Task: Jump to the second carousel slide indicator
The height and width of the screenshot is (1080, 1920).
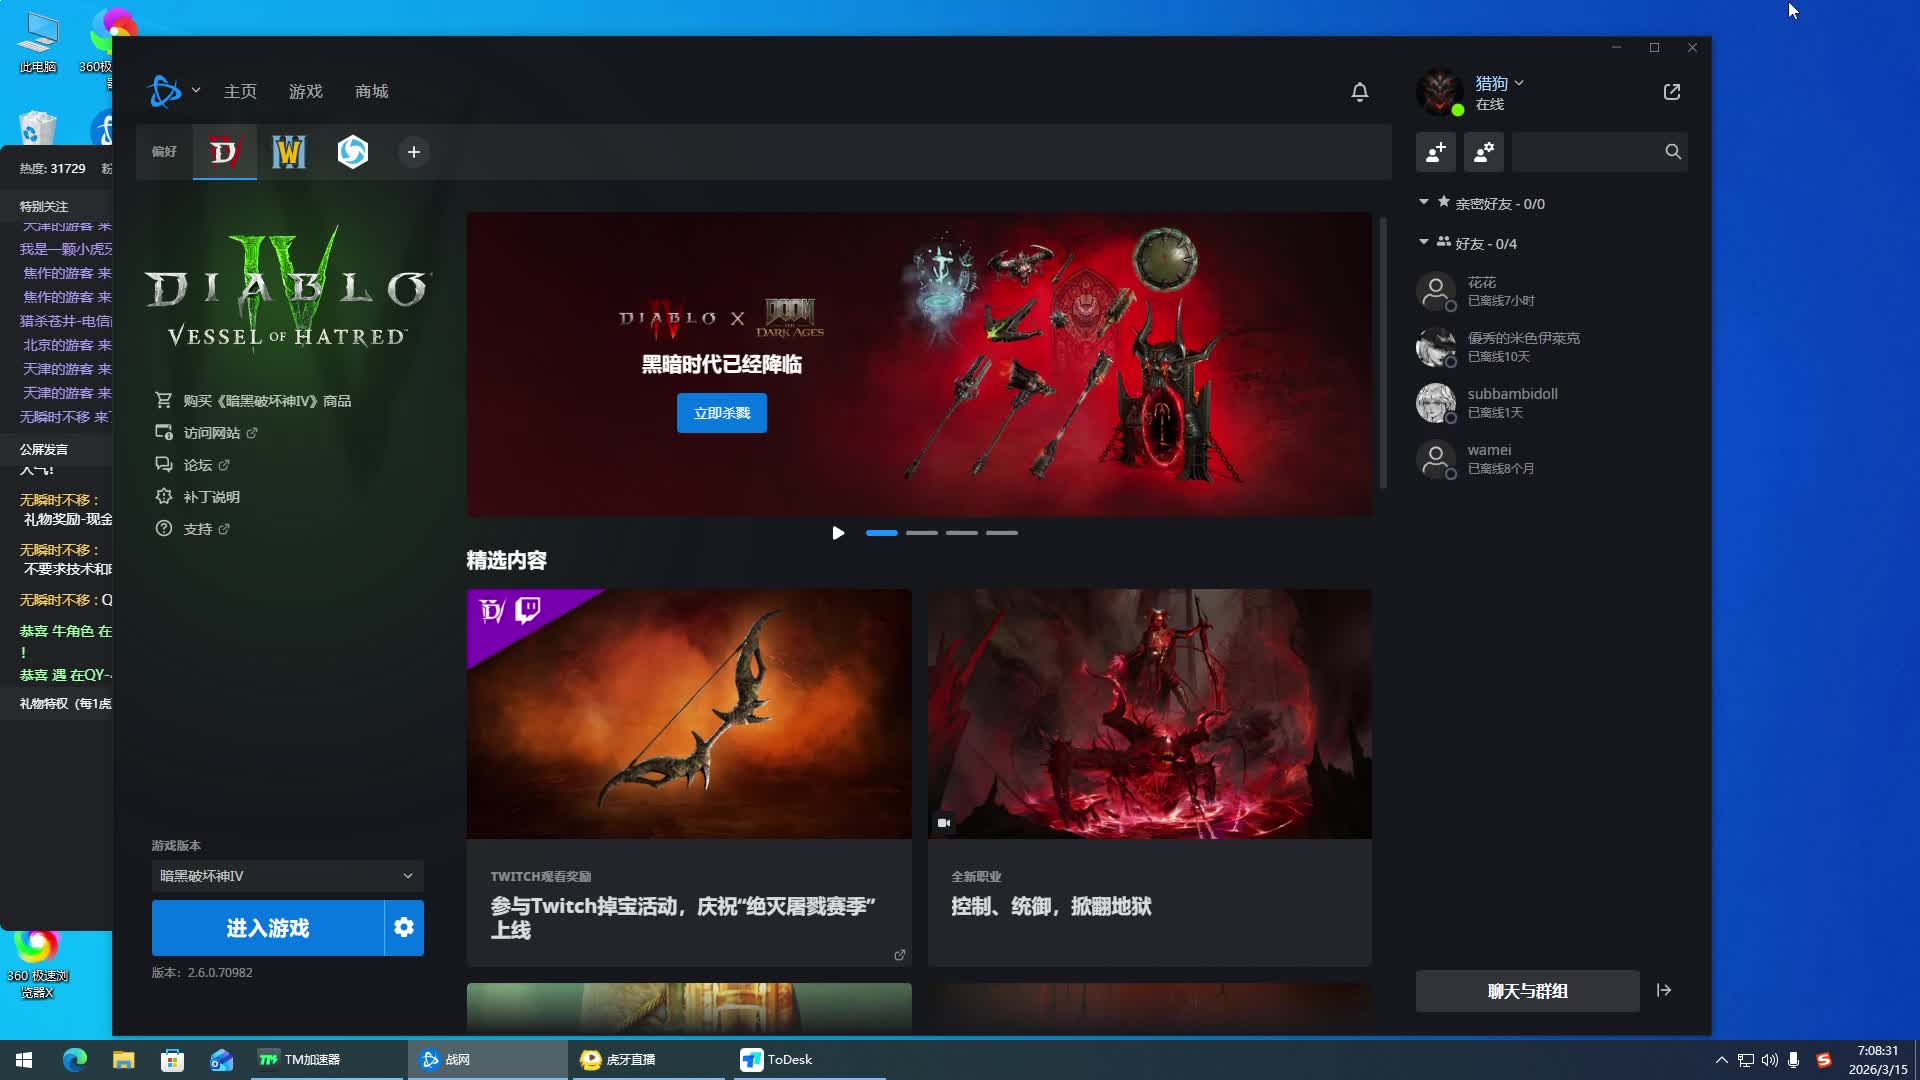Action: 921,533
